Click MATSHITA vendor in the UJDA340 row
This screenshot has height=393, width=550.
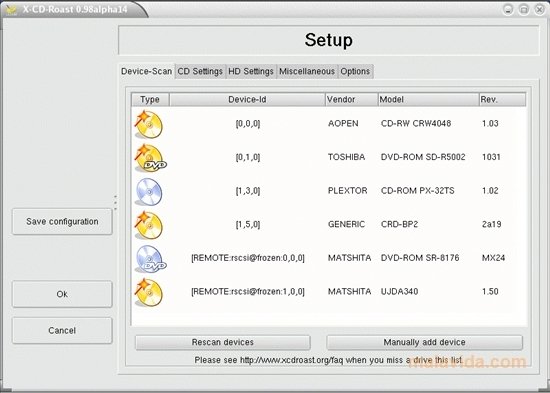(x=349, y=292)
